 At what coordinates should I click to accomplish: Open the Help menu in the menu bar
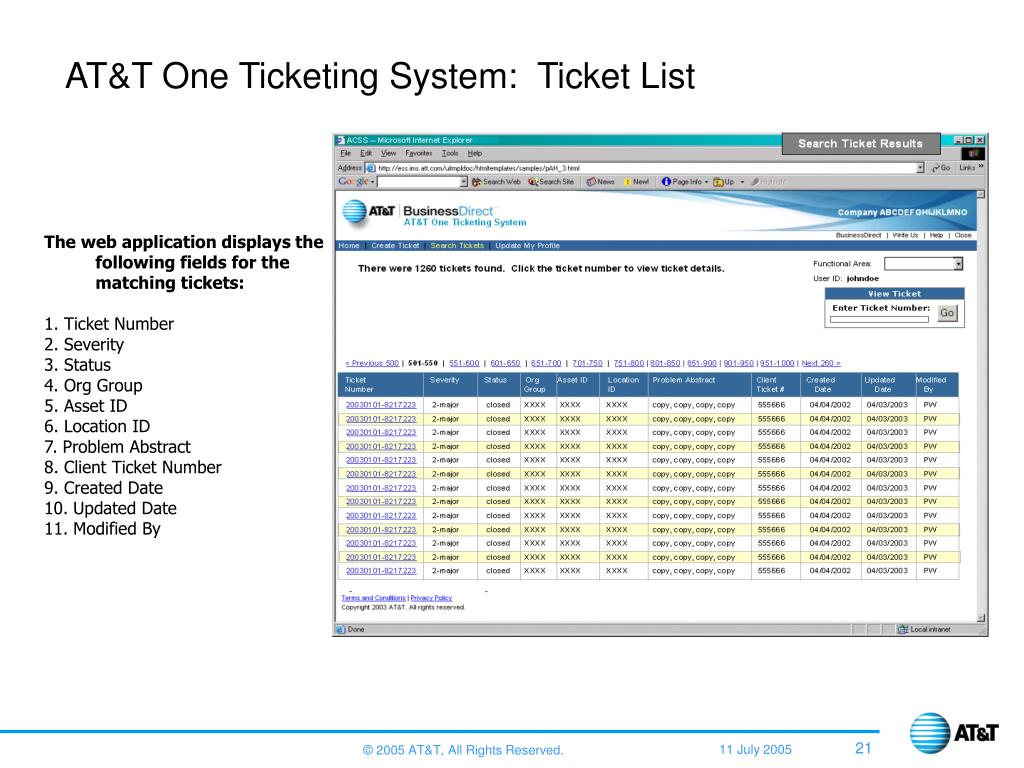click(475, 153)
